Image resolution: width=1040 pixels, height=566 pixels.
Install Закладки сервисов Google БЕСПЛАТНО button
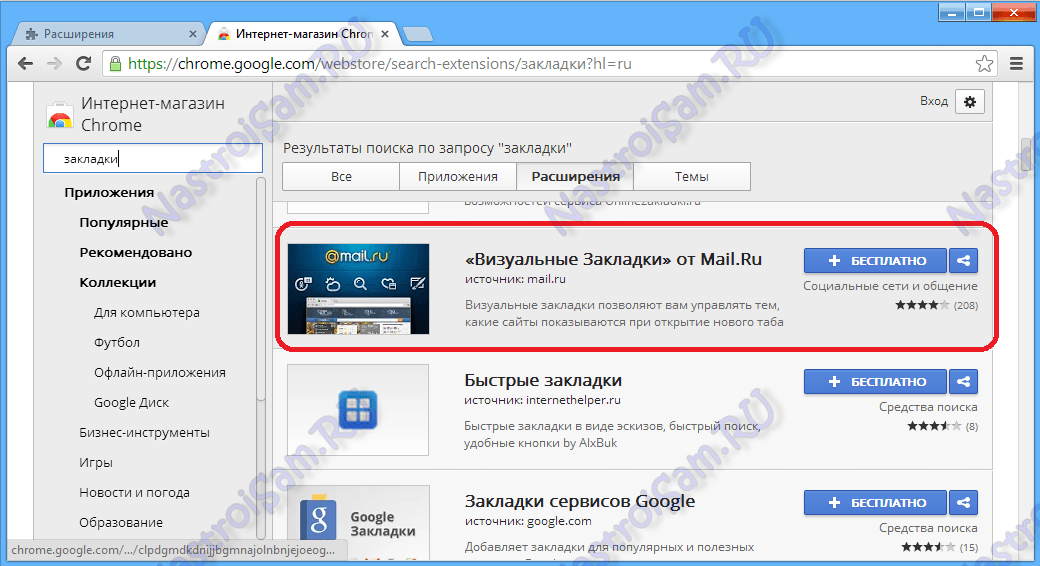click(x=875, y=502)
